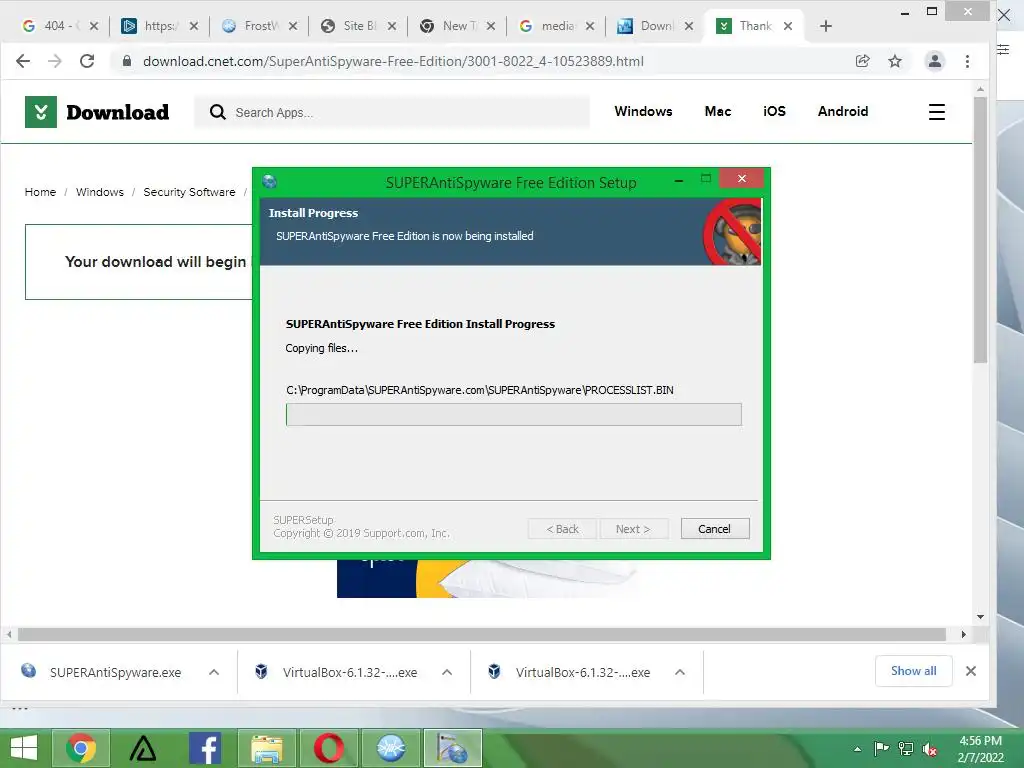Go to Windows breadcrumb link
This screenshot has width=1024, height=768.
pyautogui.click(x=99, y=192)
